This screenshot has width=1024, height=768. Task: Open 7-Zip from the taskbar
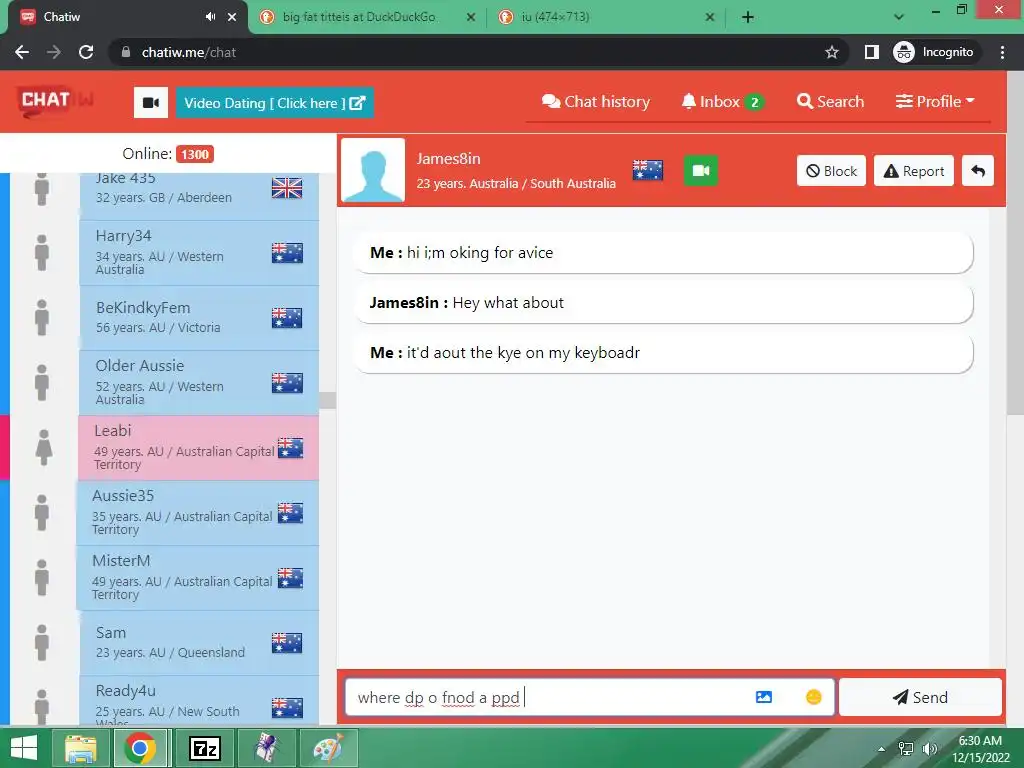click(204, 748)
